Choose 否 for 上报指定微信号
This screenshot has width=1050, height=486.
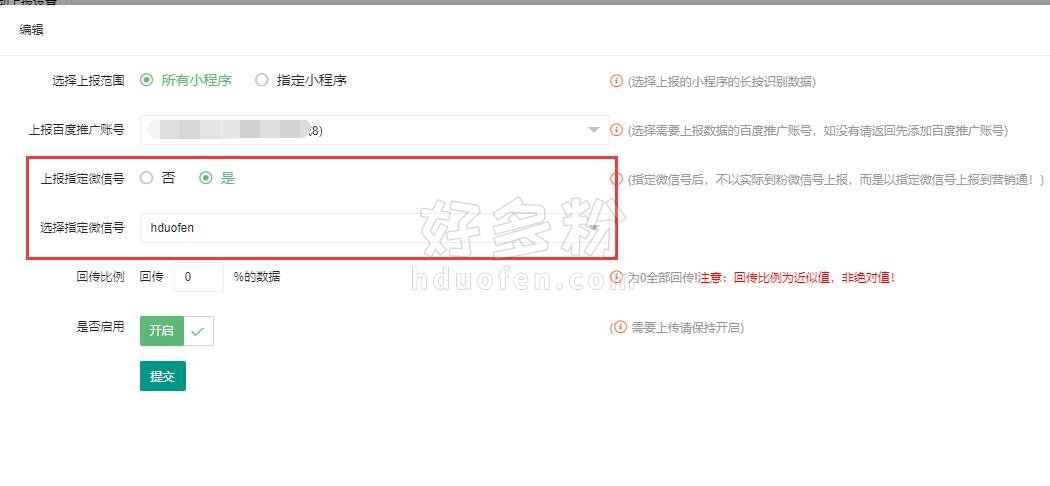pyautogui.click(x=147, y=178)
